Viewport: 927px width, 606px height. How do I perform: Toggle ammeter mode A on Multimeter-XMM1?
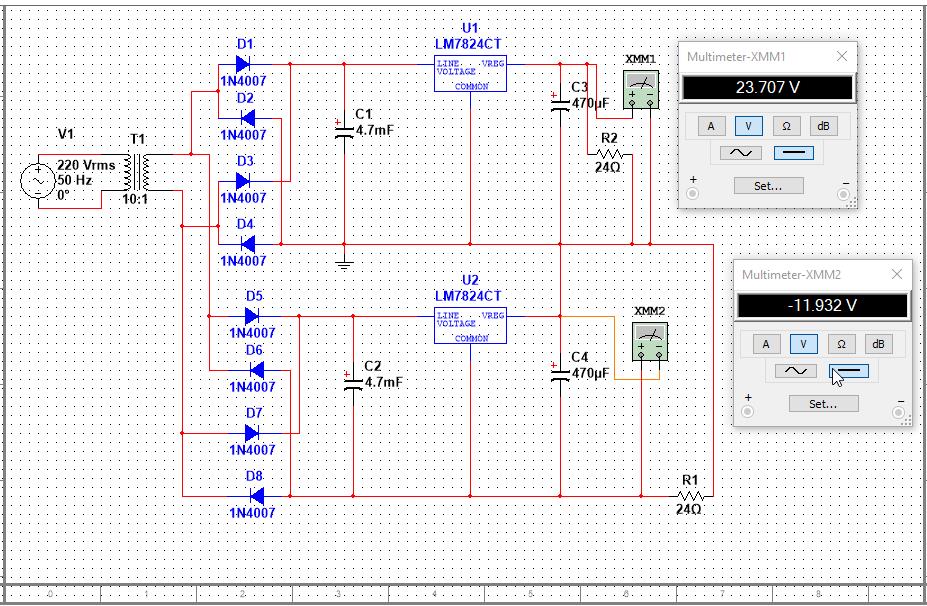pyautogui.click(x=711, y=126)
